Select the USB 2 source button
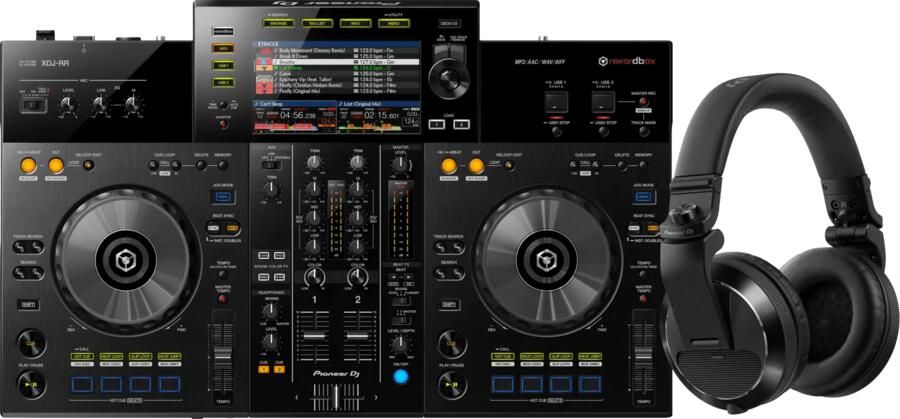 [x=222, y=83]
